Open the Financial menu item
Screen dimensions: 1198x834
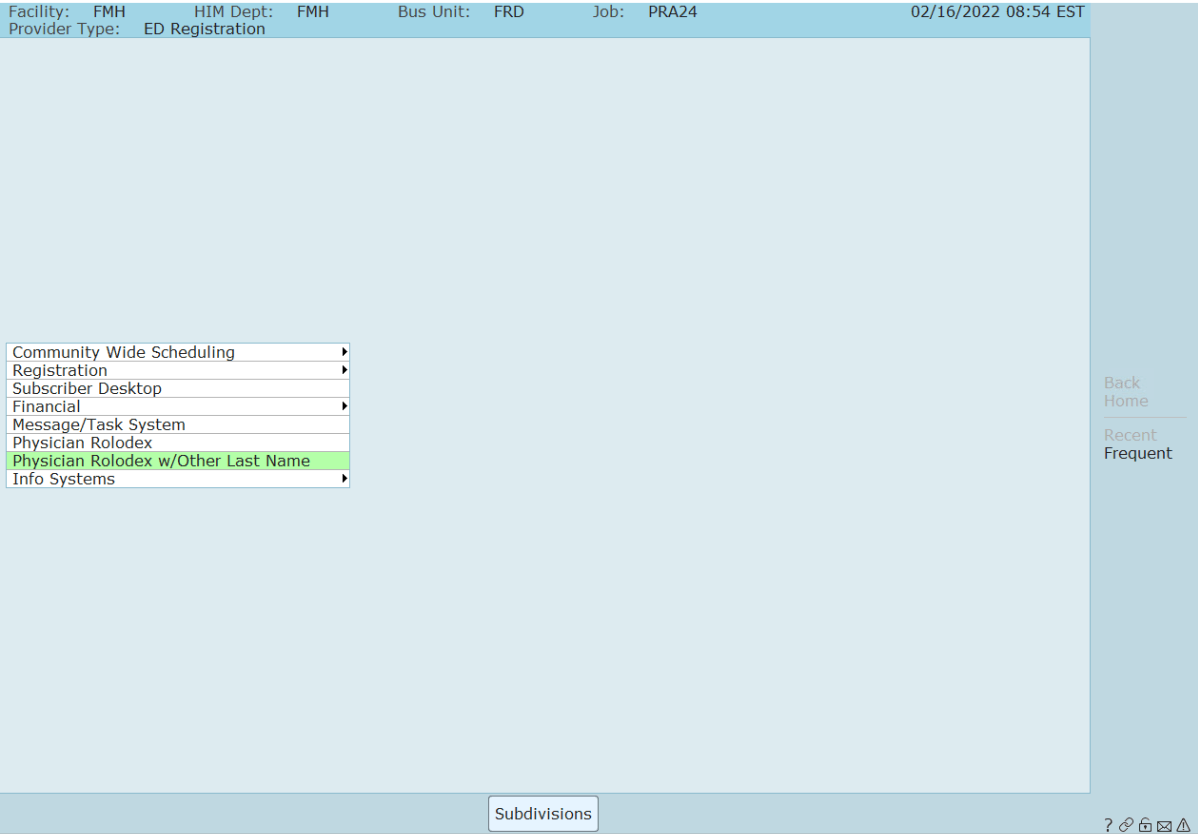[178, 406]
